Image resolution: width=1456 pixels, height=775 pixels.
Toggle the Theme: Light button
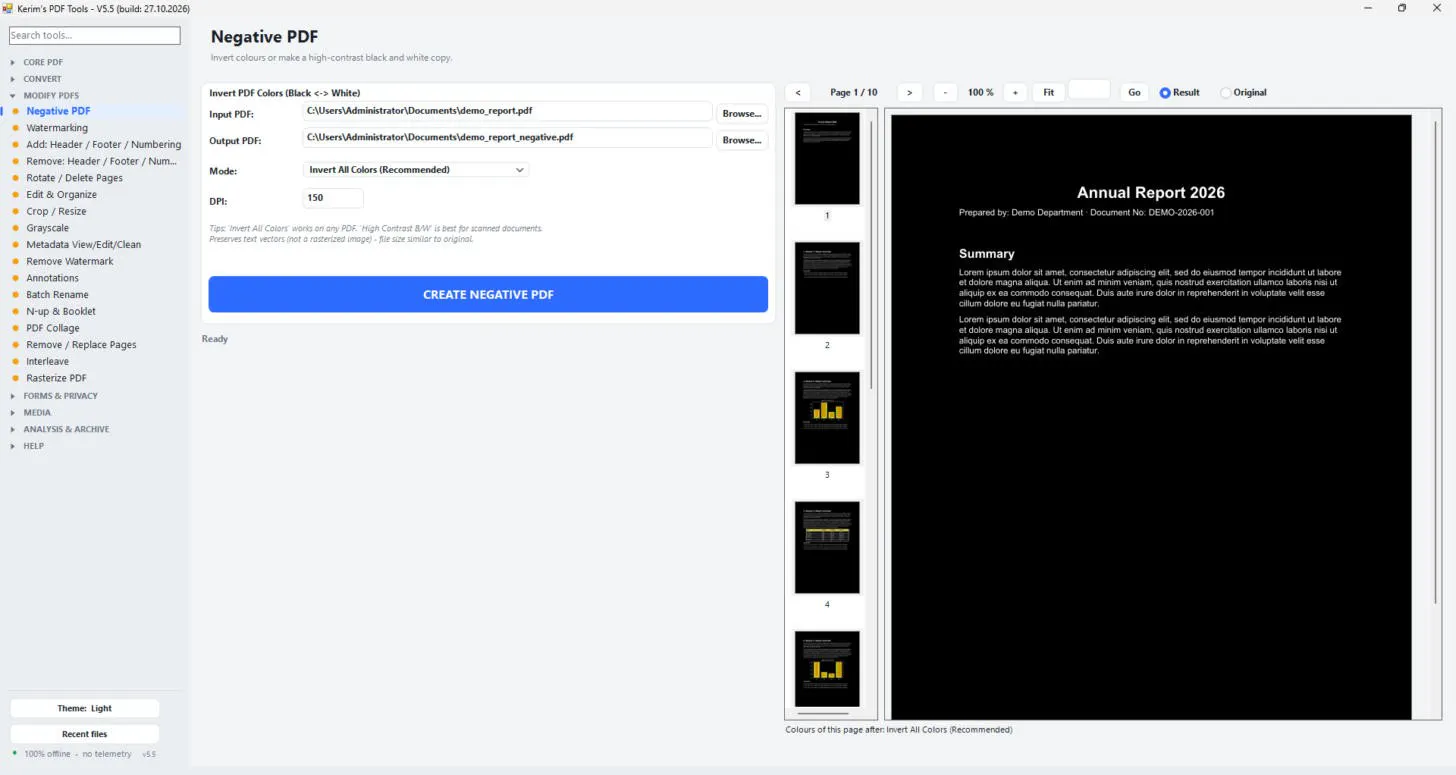[x=85, y=708]
